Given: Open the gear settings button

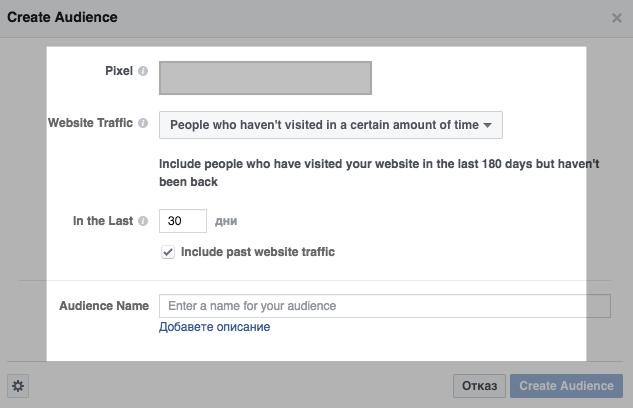Looking at the screenshot, I should coord(18,386).
